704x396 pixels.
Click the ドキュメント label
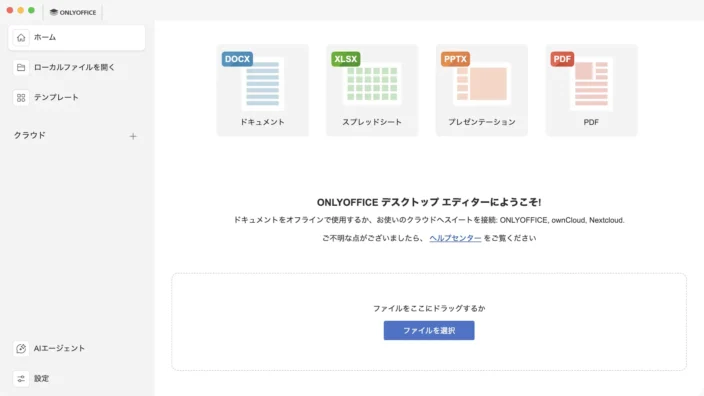click(x=263, y=122)
